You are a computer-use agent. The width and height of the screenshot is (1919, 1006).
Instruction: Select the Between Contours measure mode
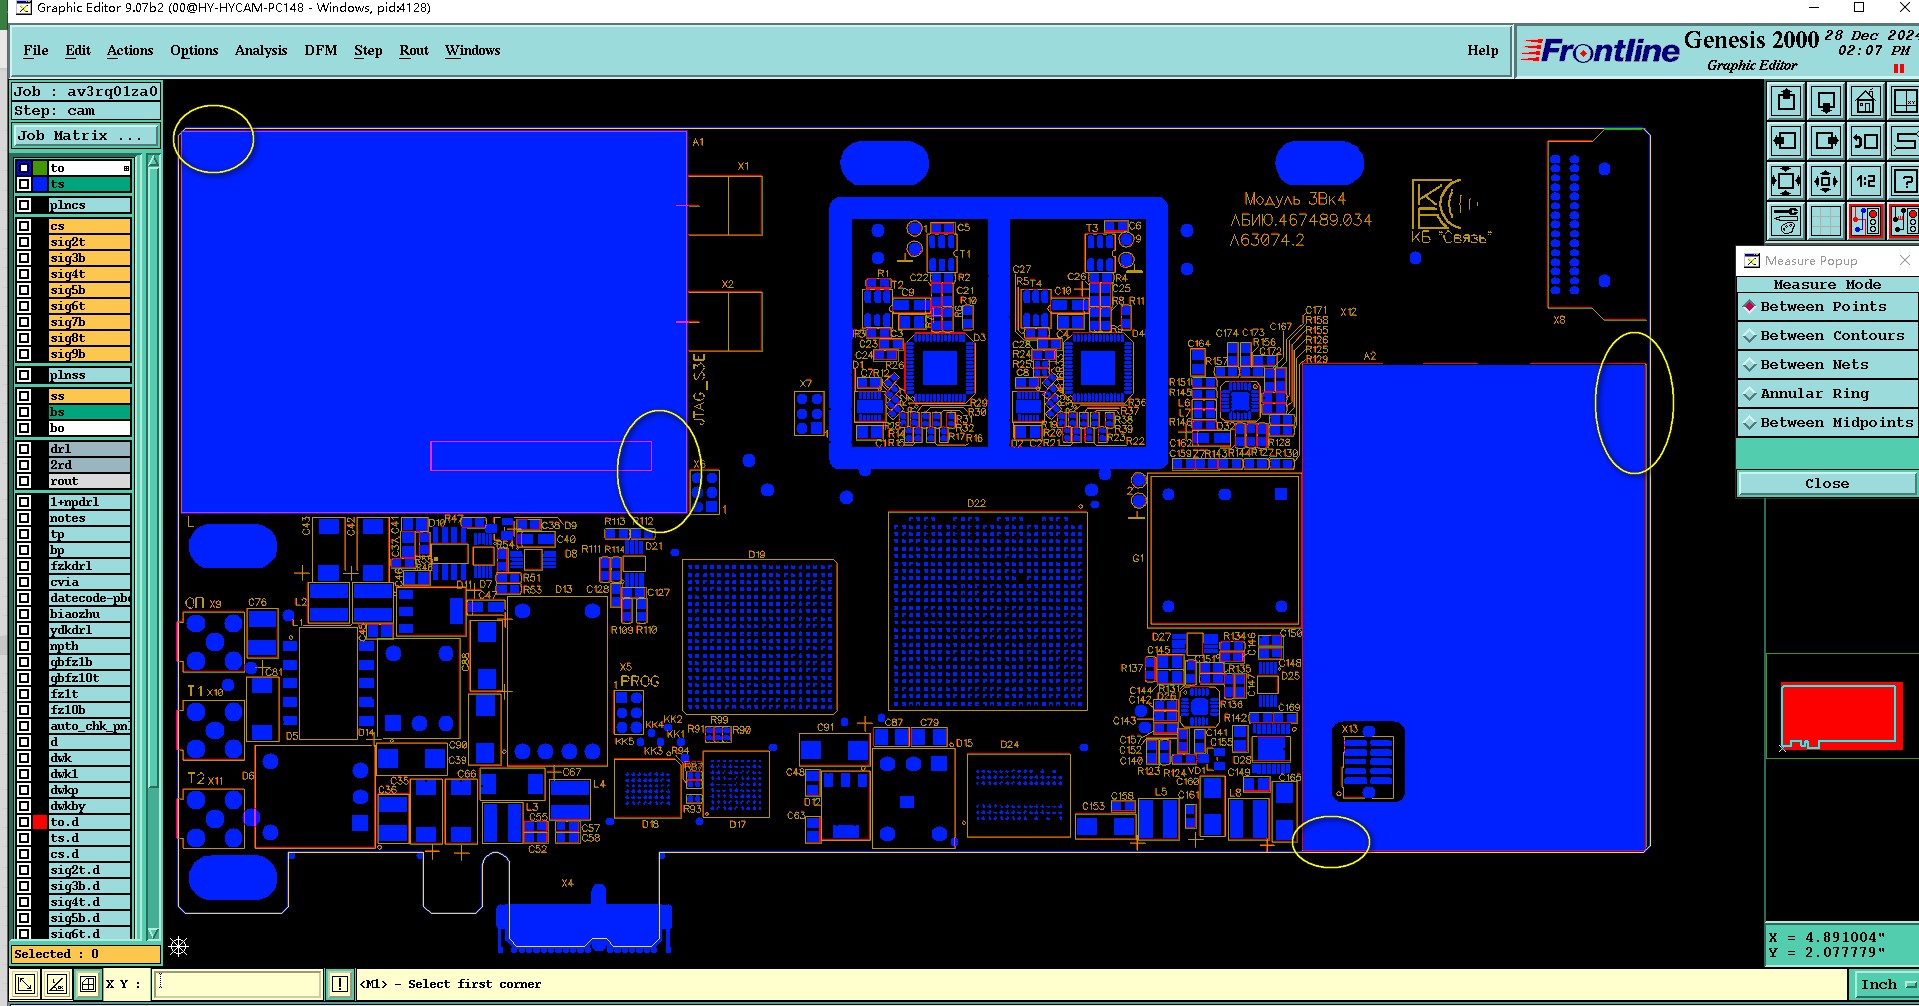click(1827, 336)
